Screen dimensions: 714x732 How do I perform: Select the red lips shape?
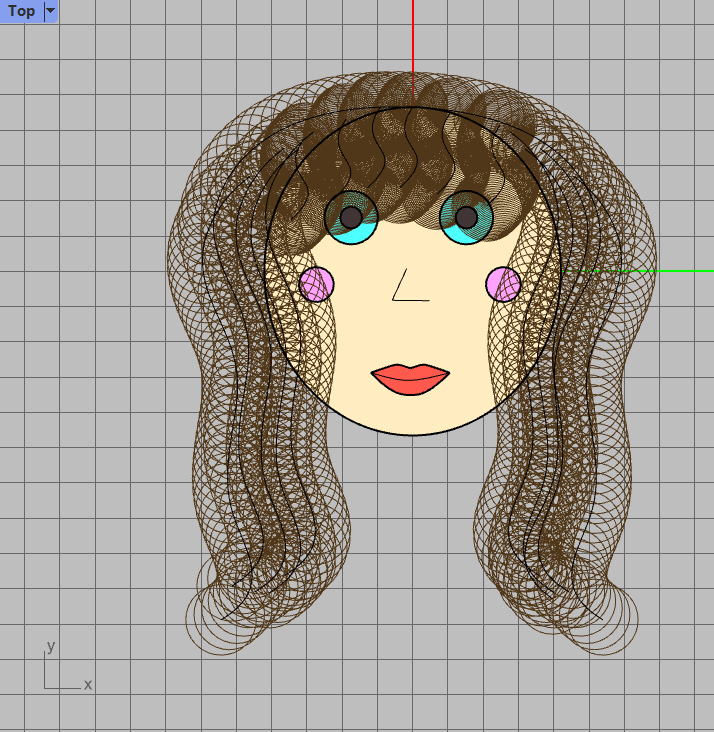(x=410, y=380)
